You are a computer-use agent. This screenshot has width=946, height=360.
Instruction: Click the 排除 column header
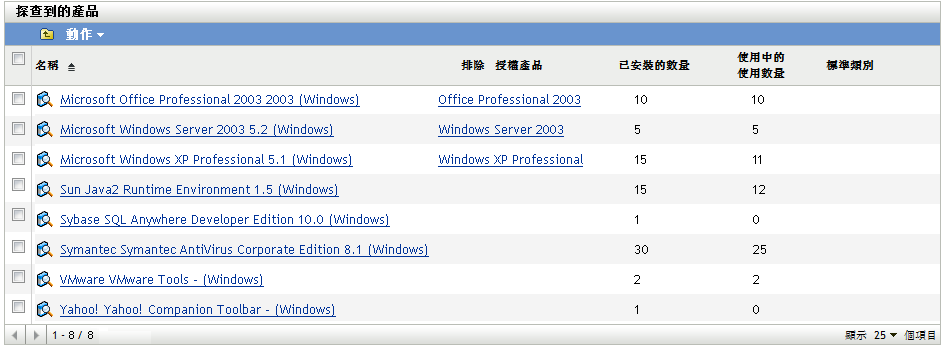[x=473, y=66]
